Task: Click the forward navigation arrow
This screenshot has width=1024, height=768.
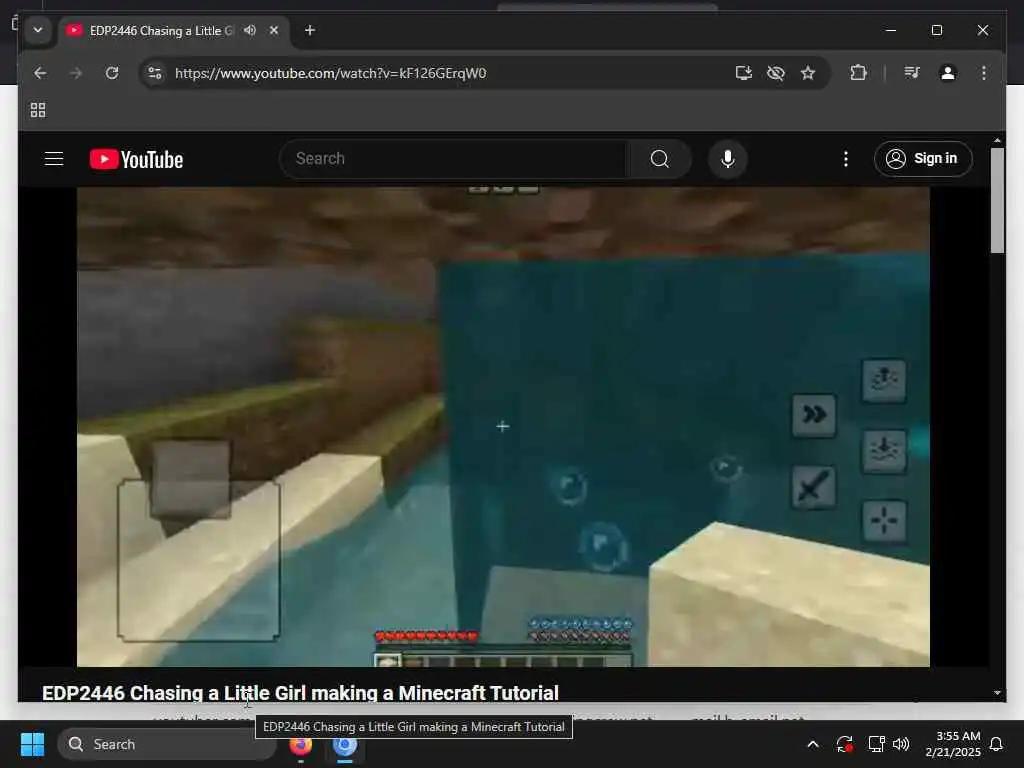Action: (x=76, y=73)
